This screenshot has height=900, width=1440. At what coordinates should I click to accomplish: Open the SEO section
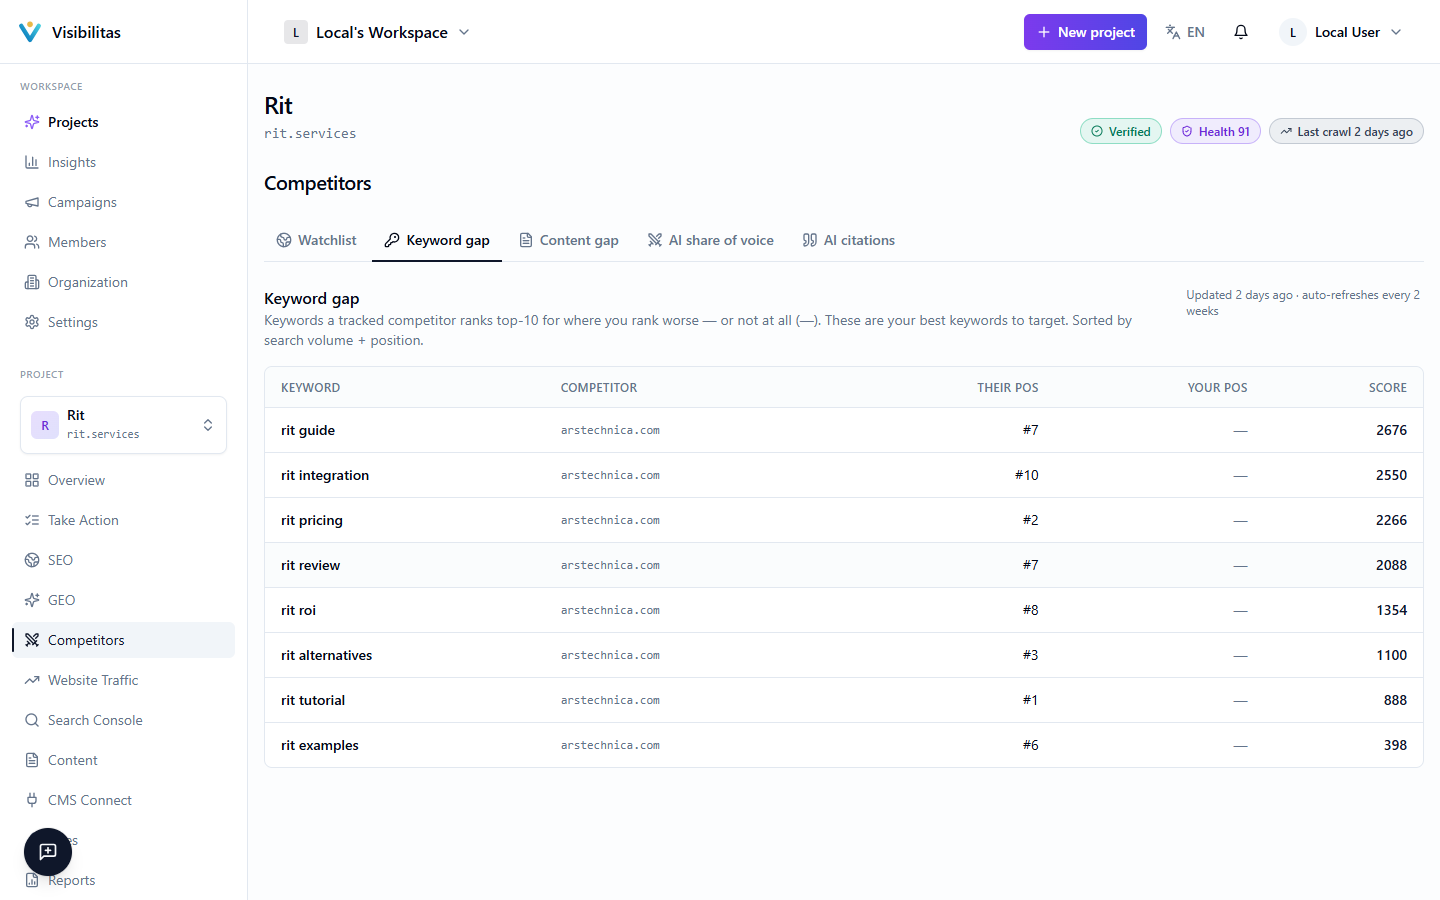pos(123,560)
